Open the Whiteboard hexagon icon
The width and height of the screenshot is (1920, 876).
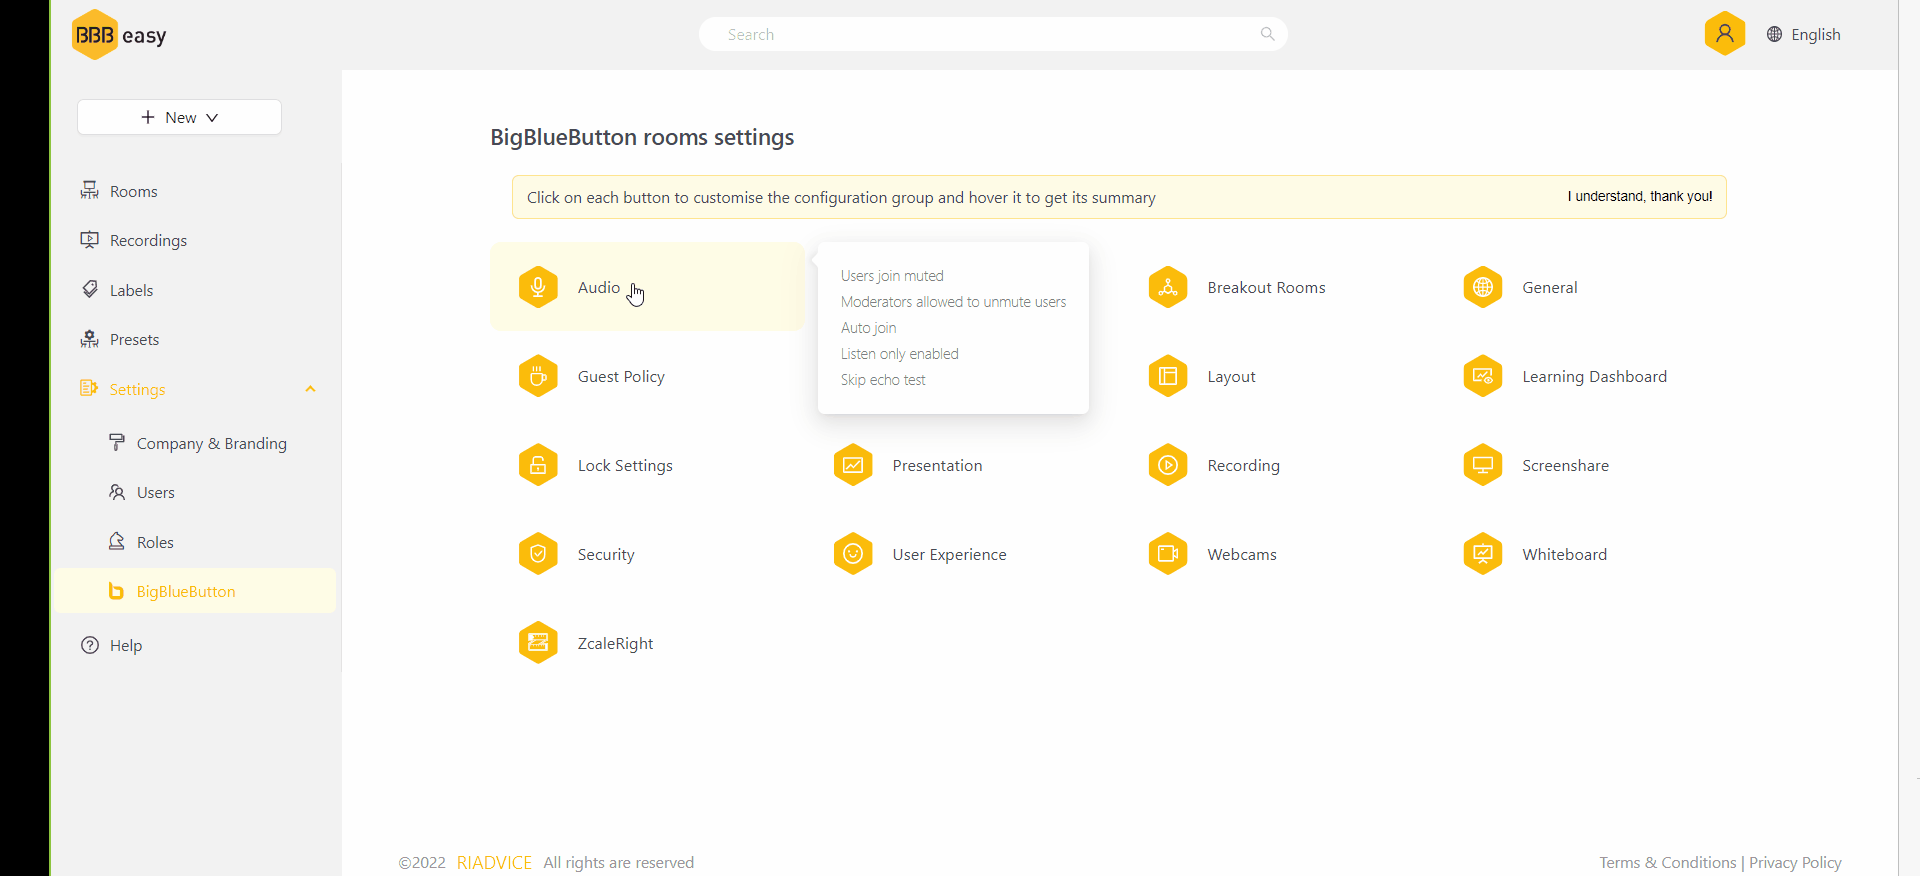point(1483,554)
